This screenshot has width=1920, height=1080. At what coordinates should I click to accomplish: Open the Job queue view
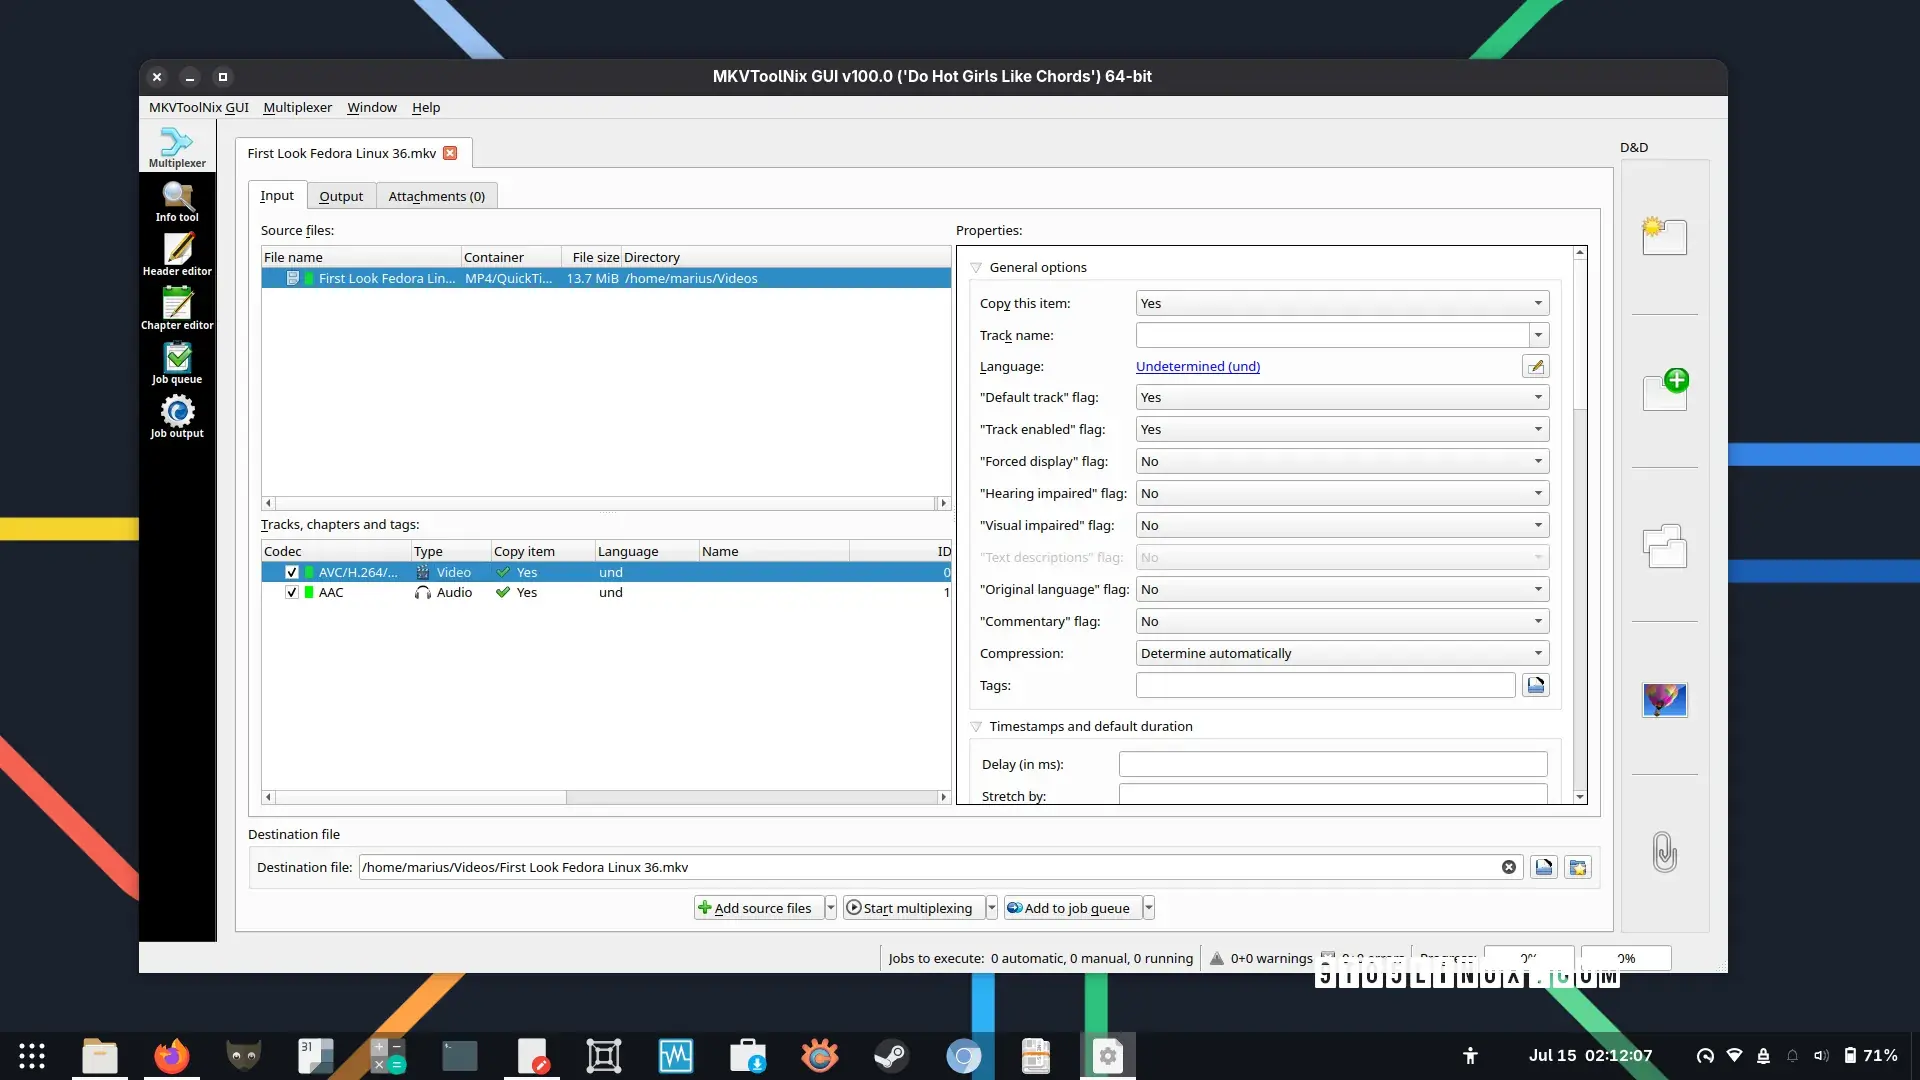[x=177, y=363]
